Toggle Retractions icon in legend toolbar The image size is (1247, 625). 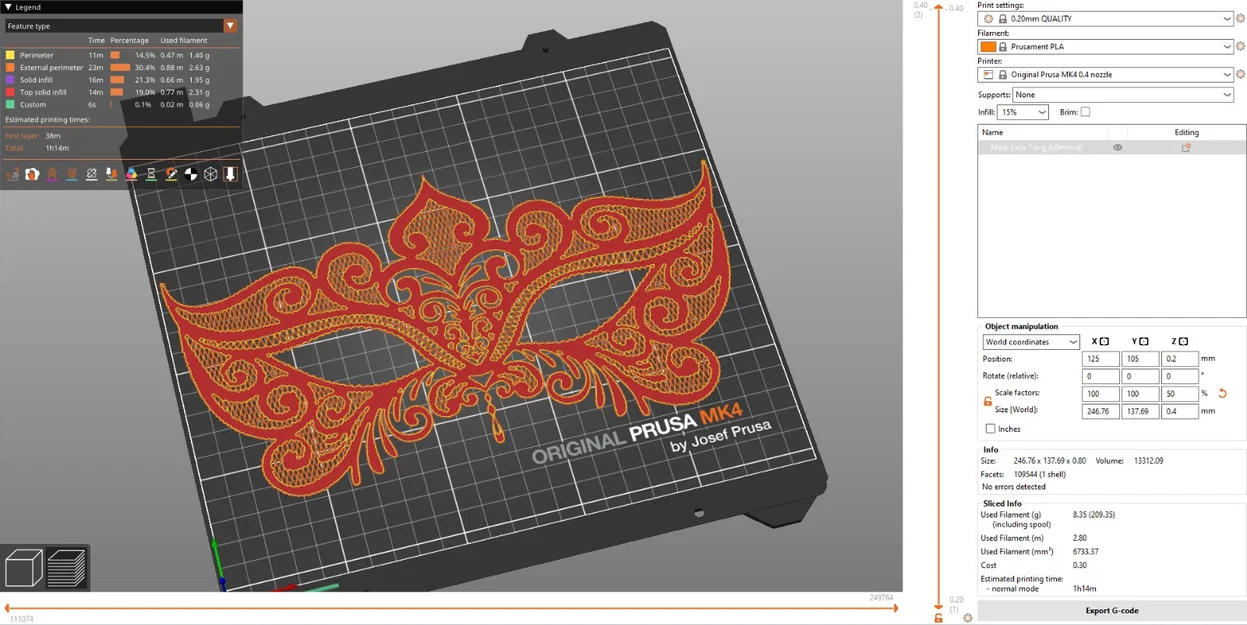(52, 174)
